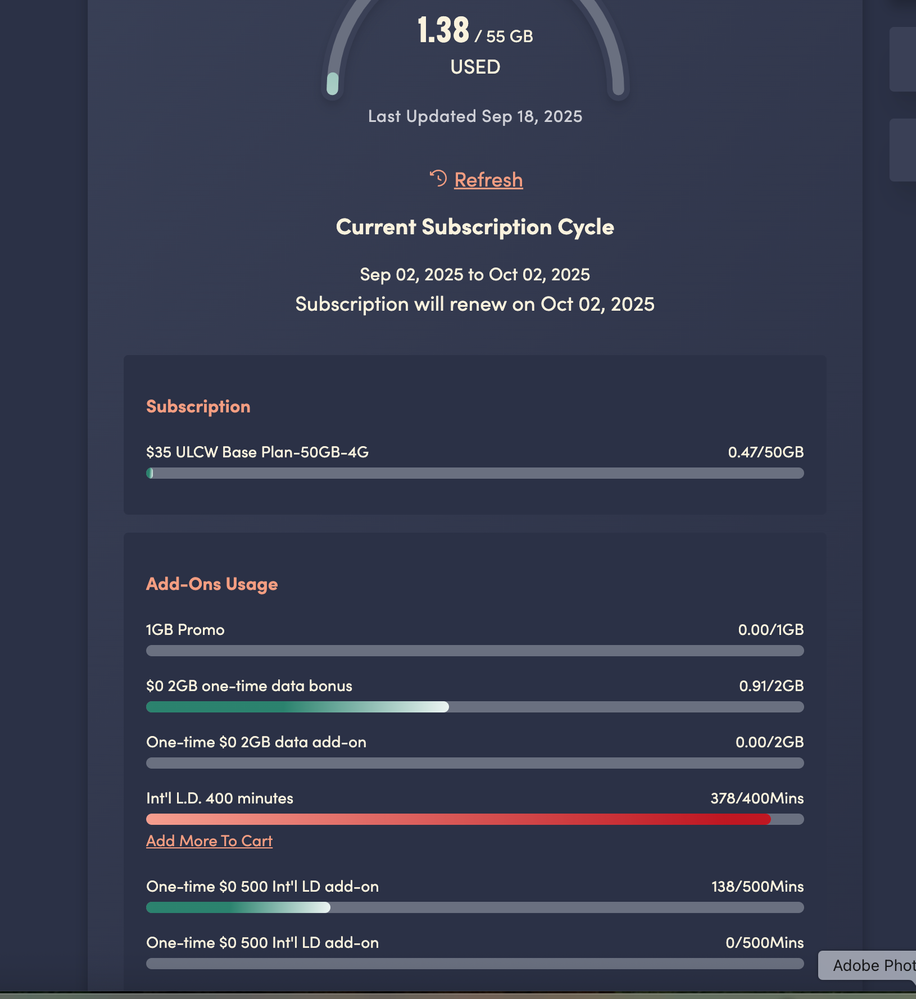Click the 138/500Mins add-on progress bar
This screenshot has height=999, width=916.
point(475,907)
